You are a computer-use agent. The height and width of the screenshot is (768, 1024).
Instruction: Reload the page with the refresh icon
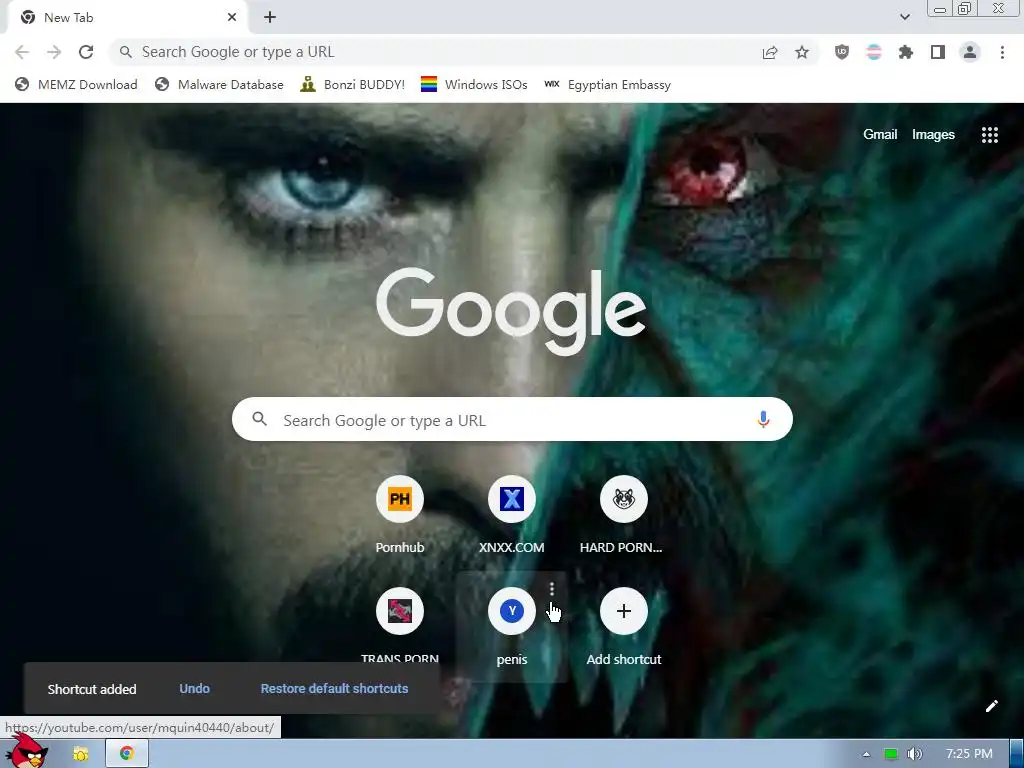86,52
